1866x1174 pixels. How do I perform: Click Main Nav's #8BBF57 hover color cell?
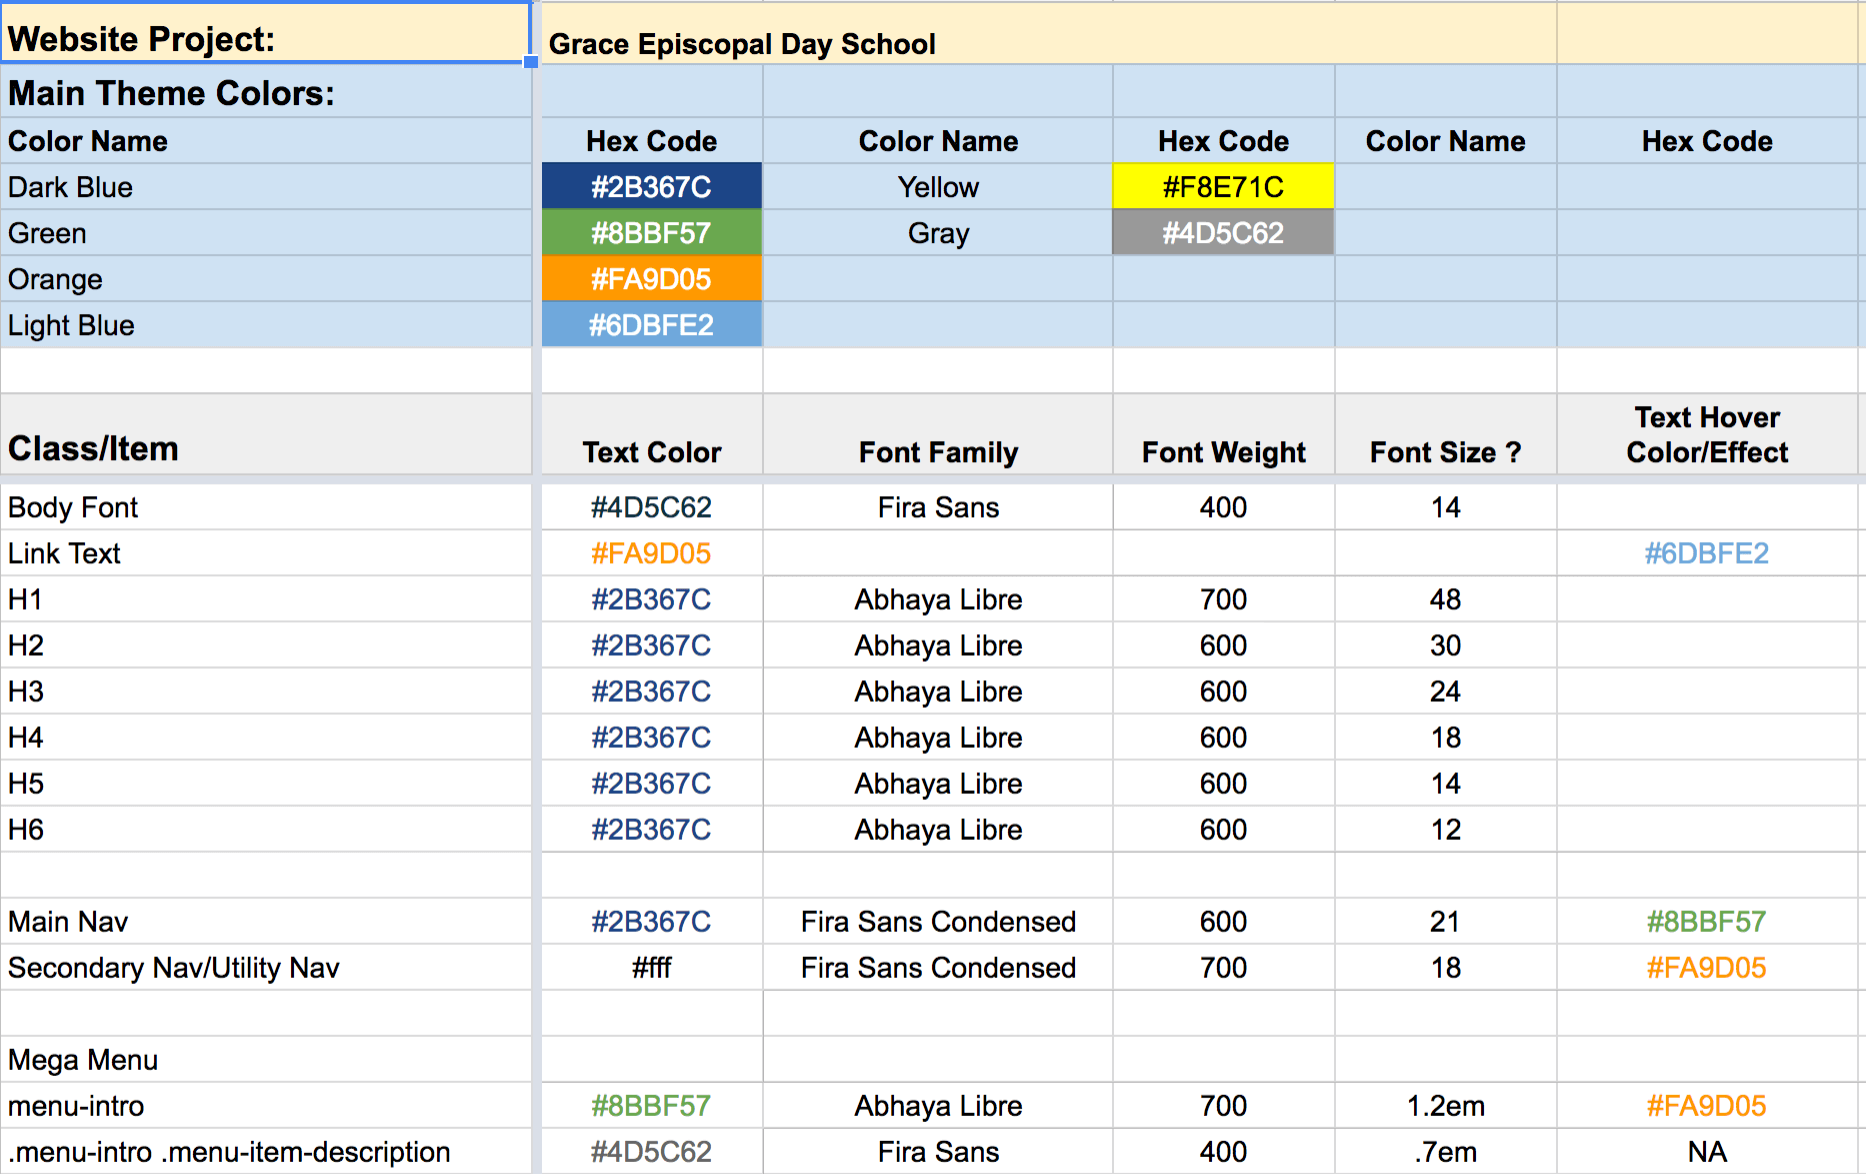click(1707, 921)
